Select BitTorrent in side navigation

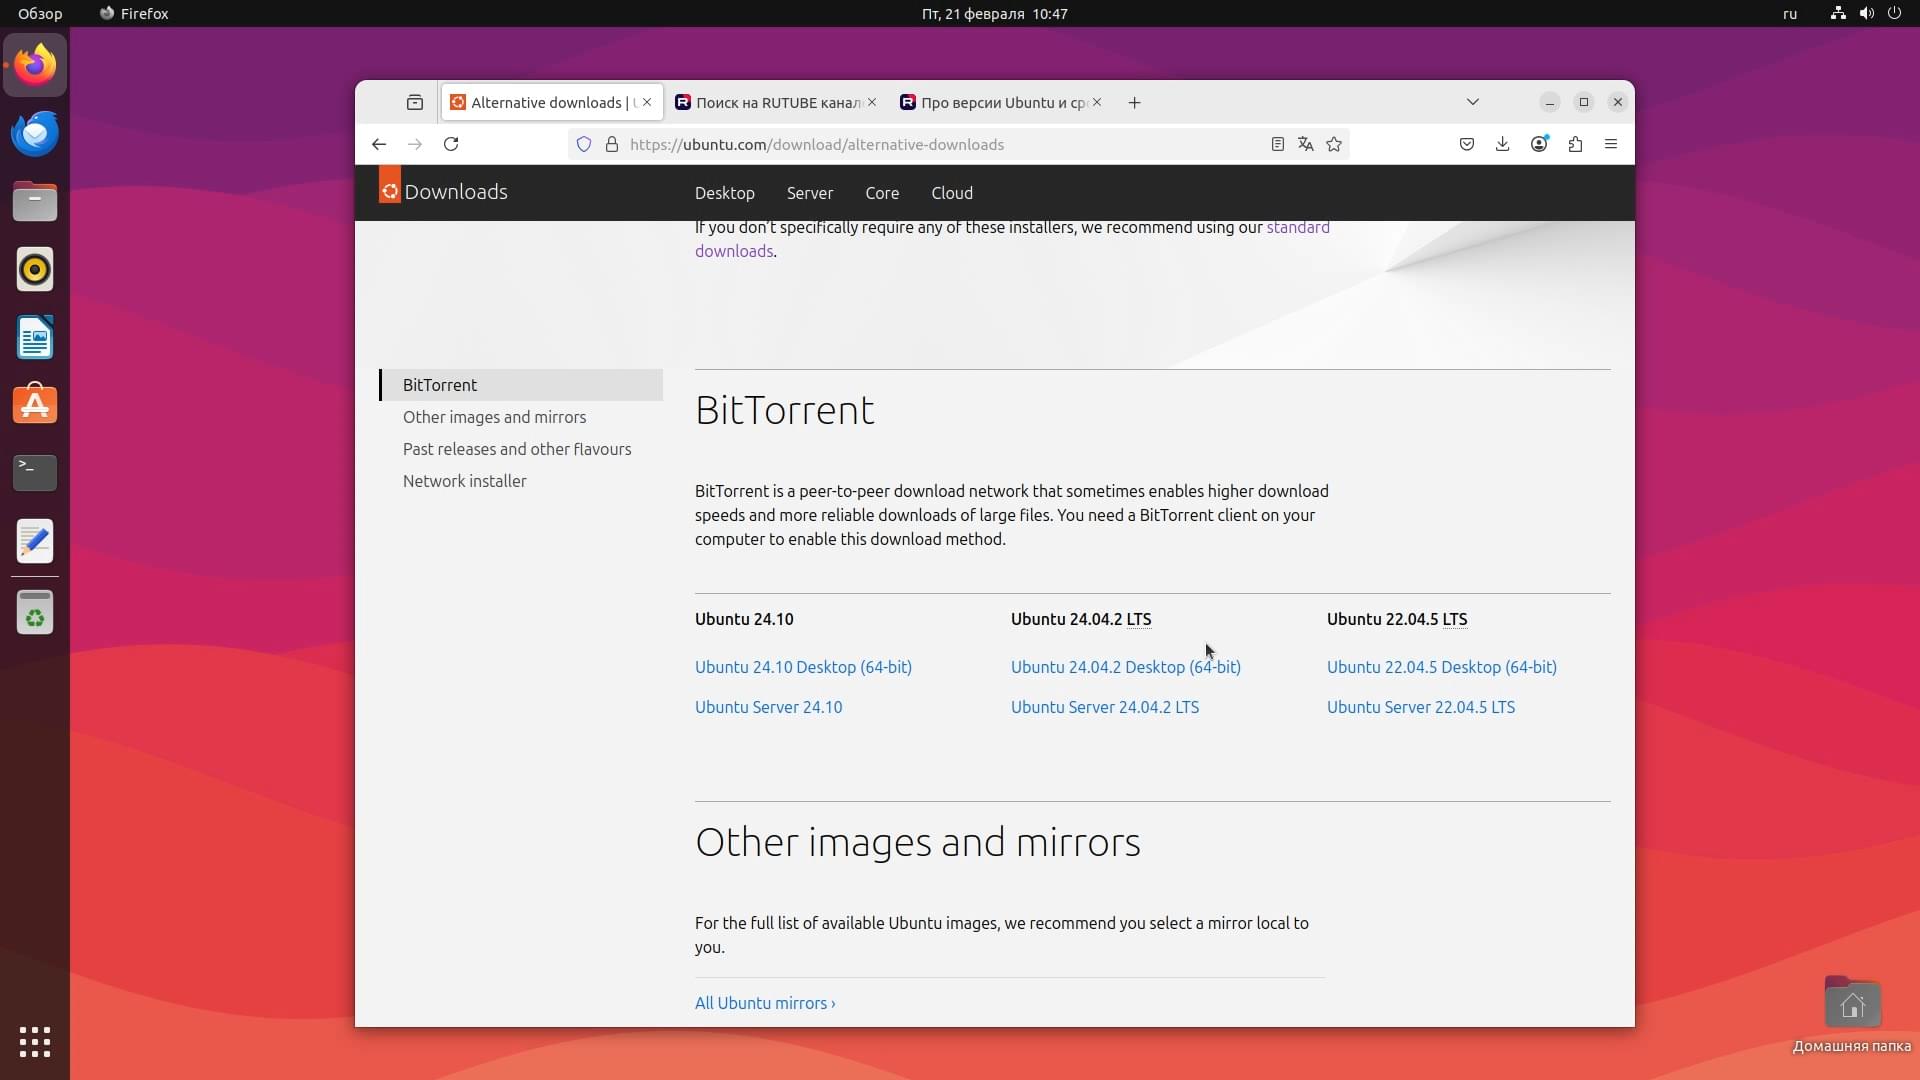pos(521,385)
